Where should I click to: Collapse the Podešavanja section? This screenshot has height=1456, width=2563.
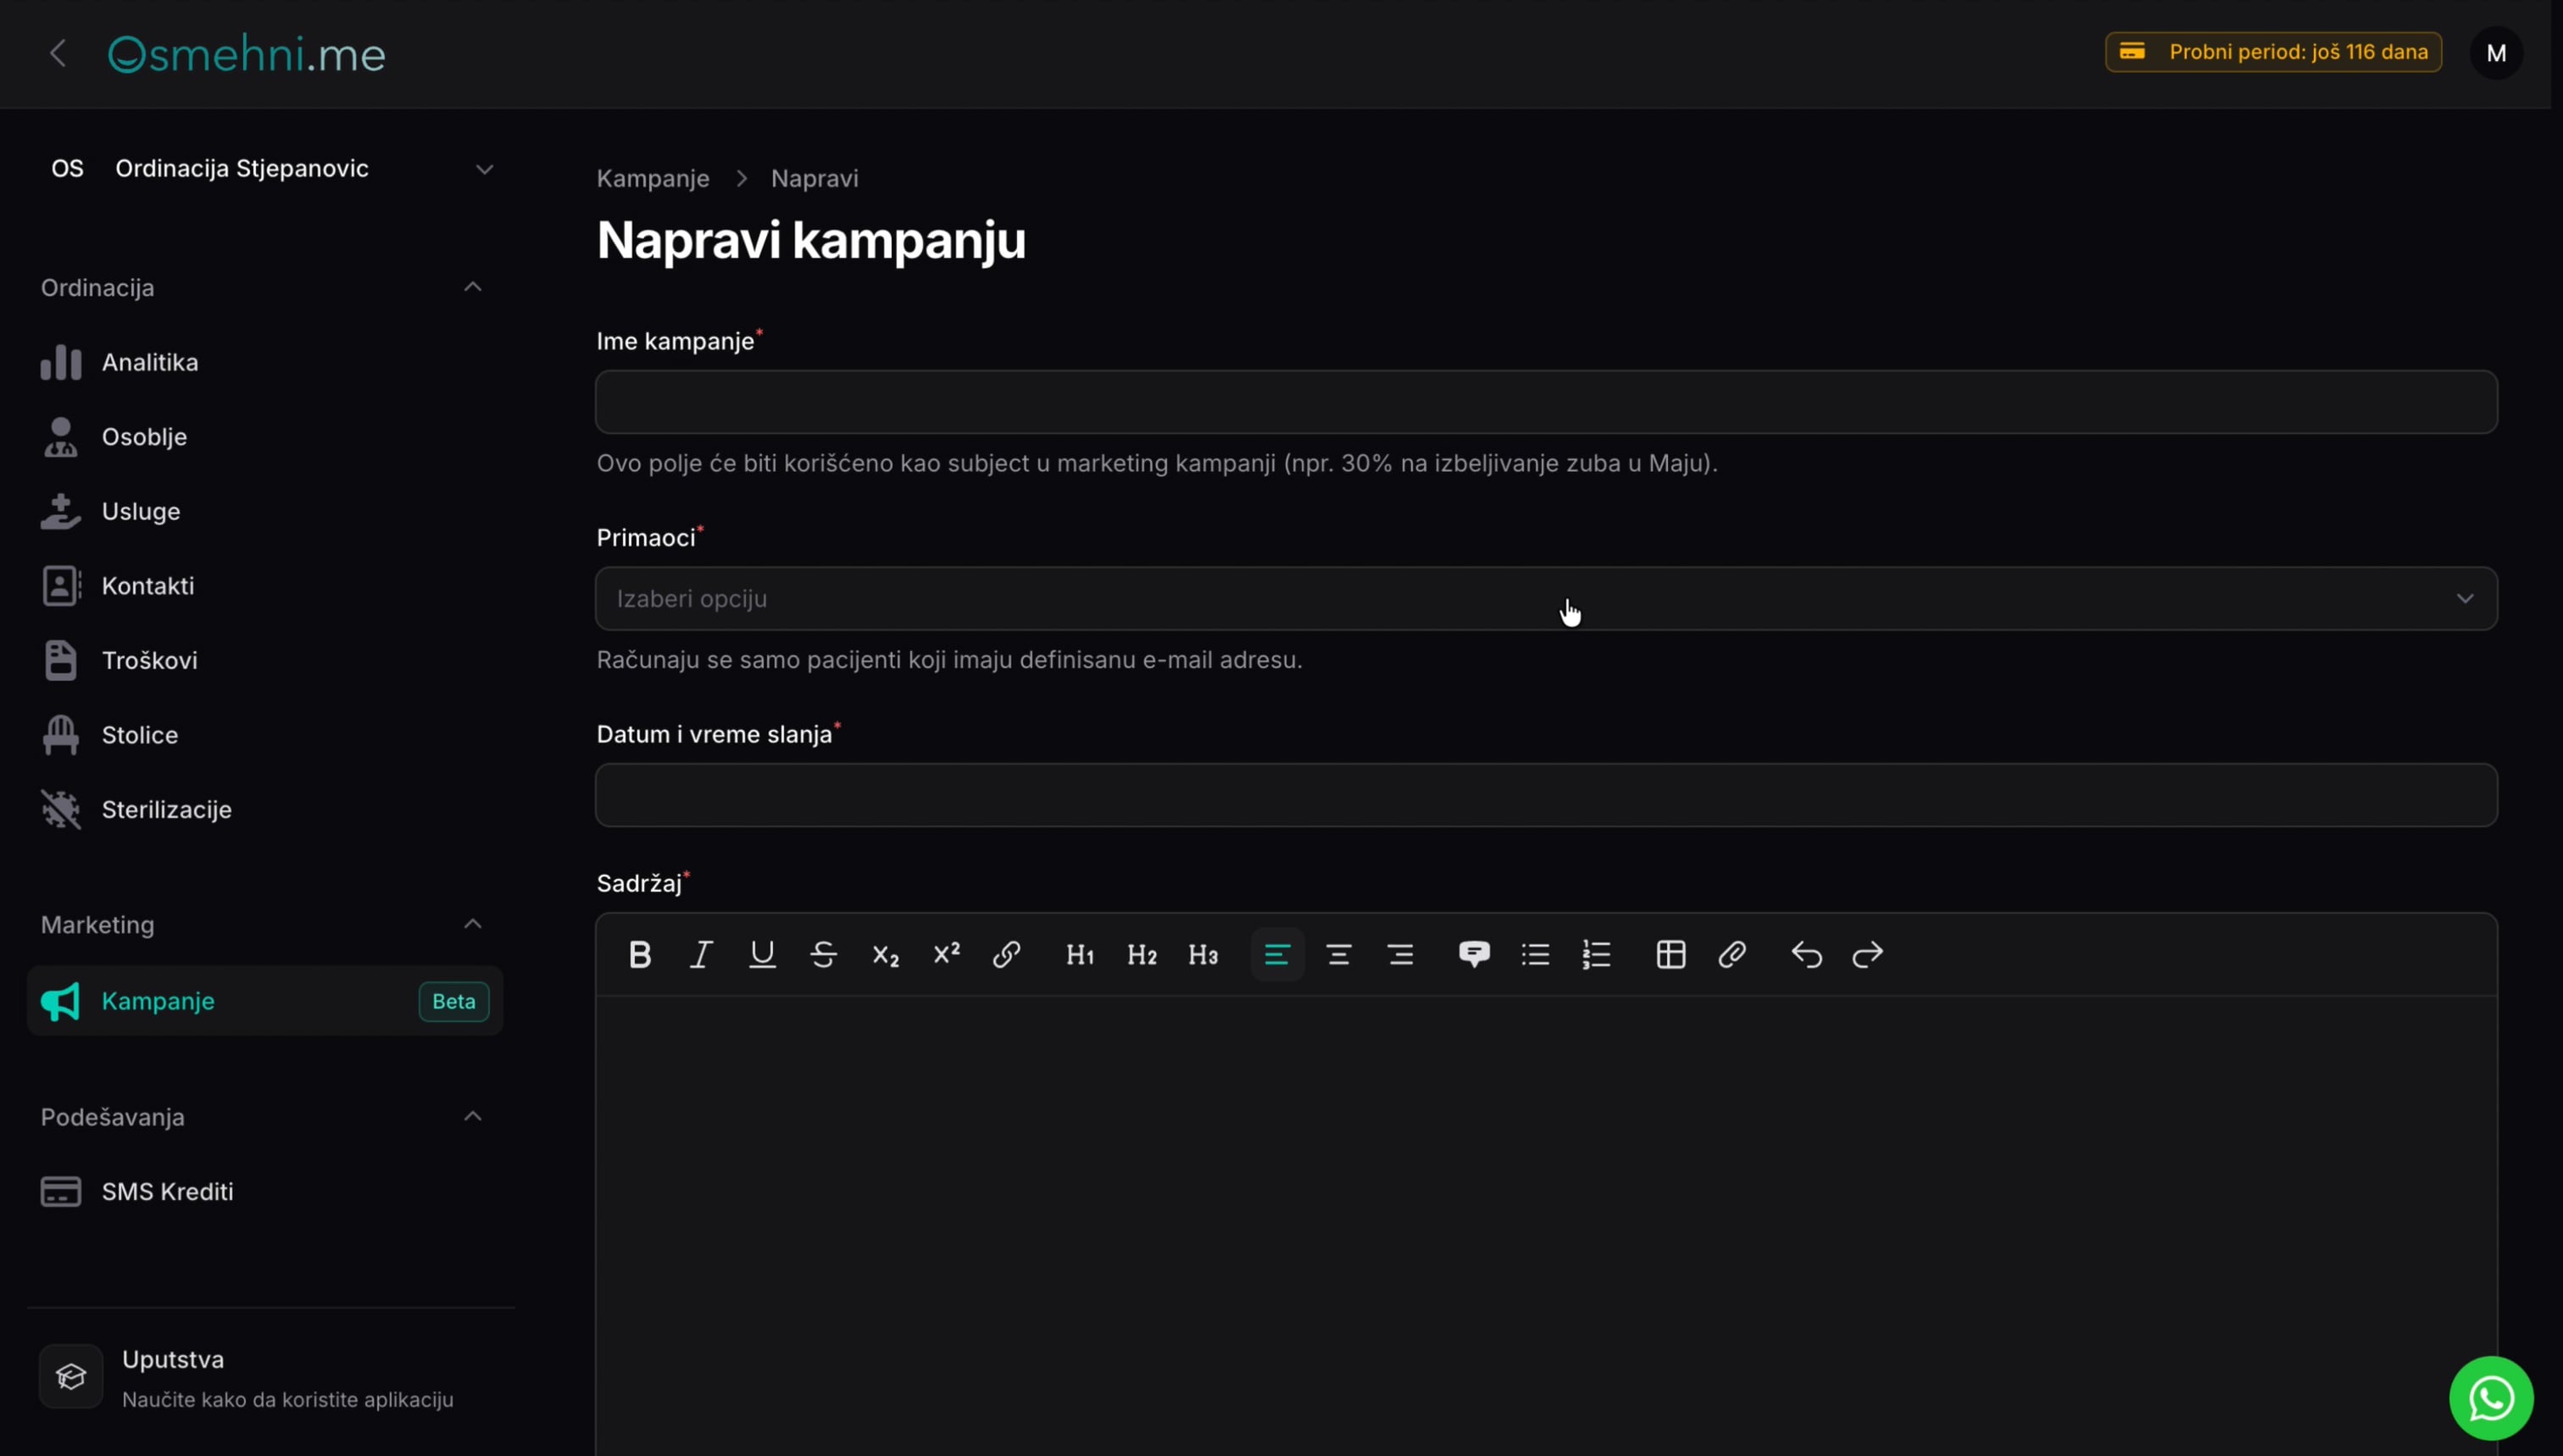[x=473, y=1117]
